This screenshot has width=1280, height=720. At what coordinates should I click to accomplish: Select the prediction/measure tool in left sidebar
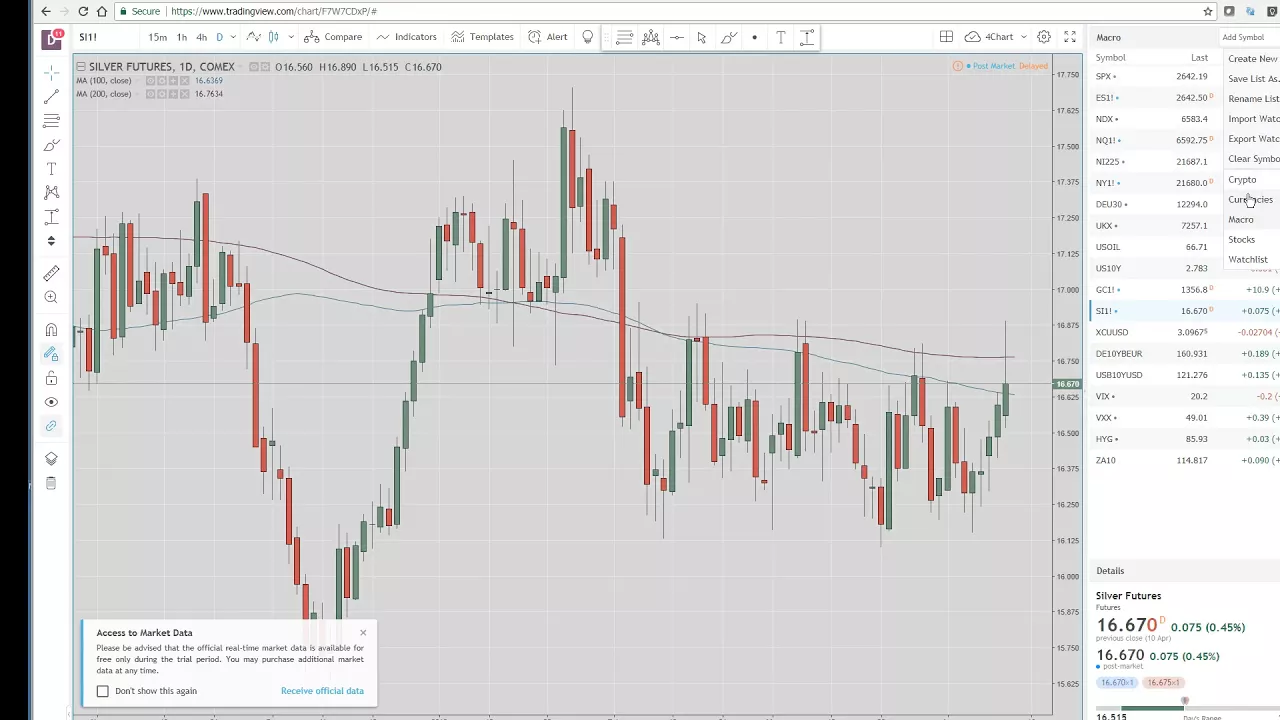pos(51,217)
